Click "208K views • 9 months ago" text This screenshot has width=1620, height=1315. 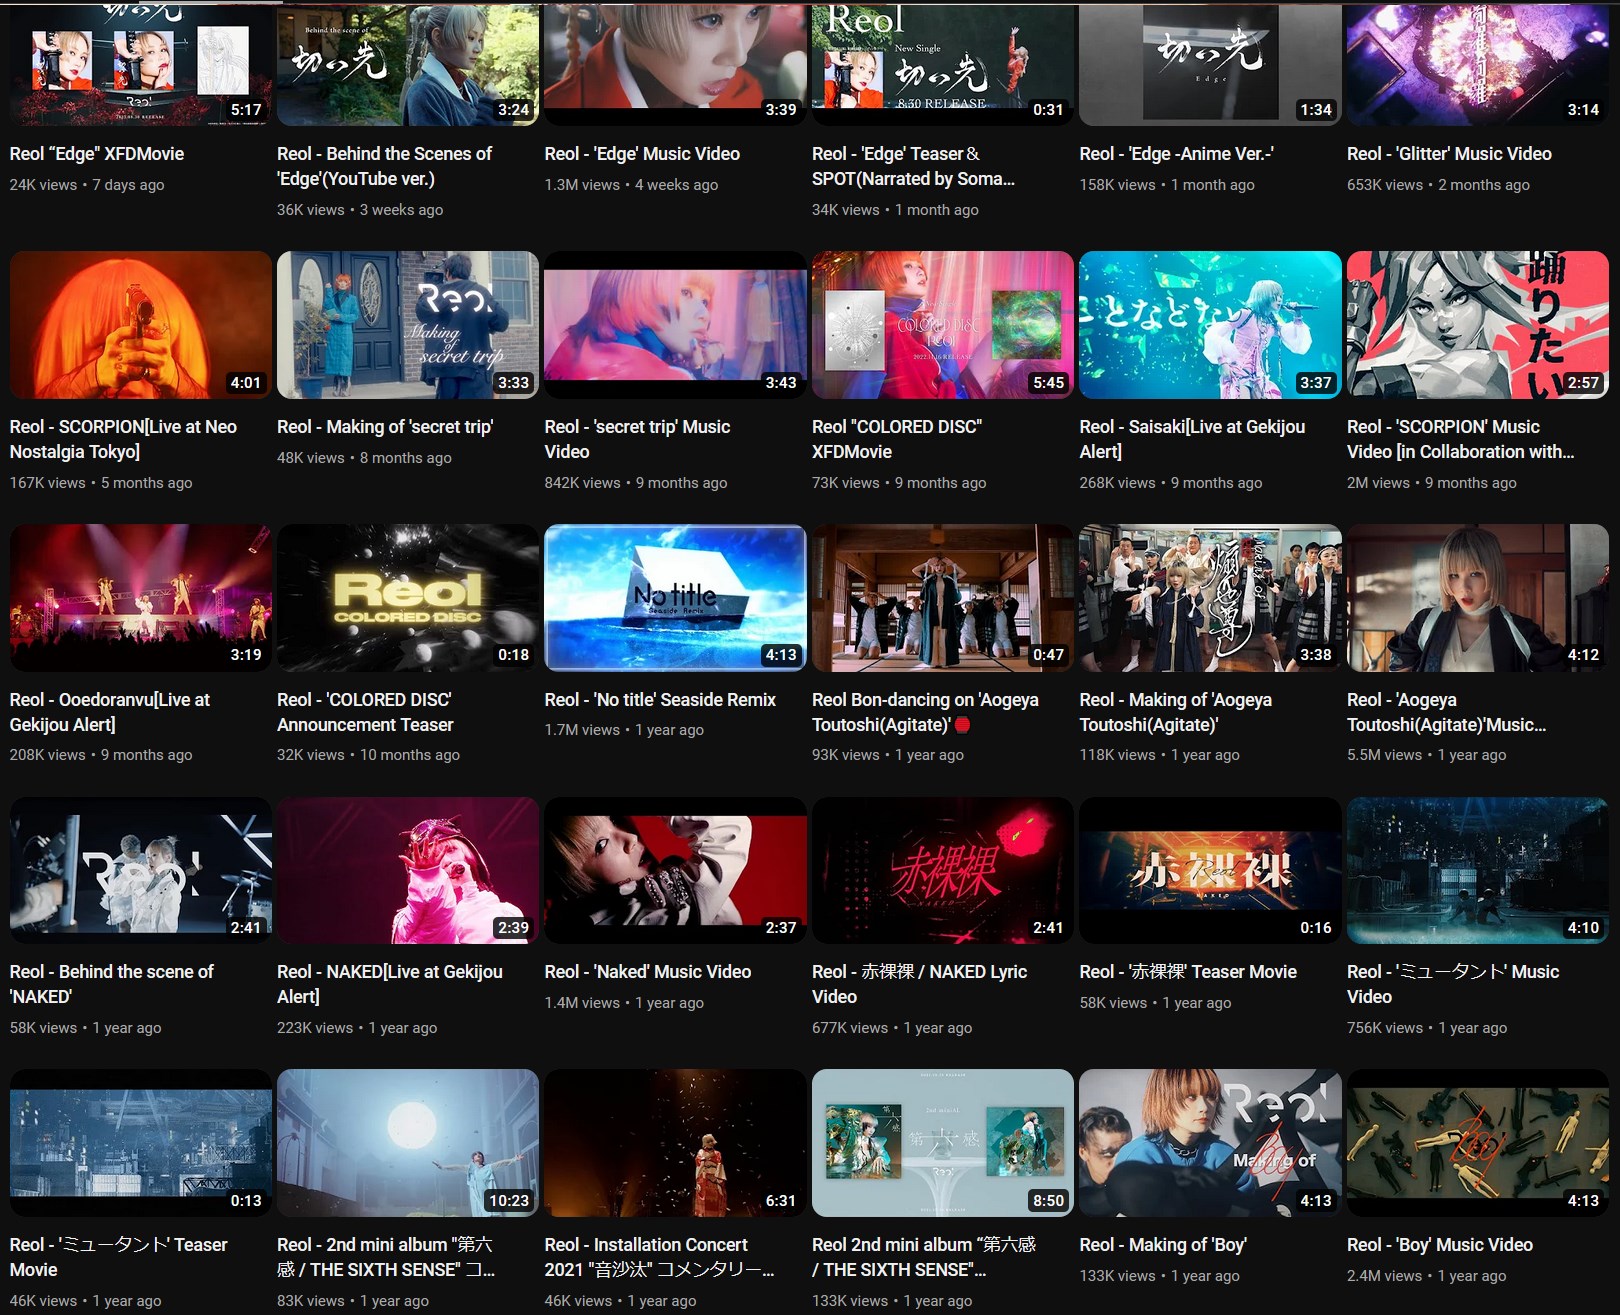(x=101, y=755)
